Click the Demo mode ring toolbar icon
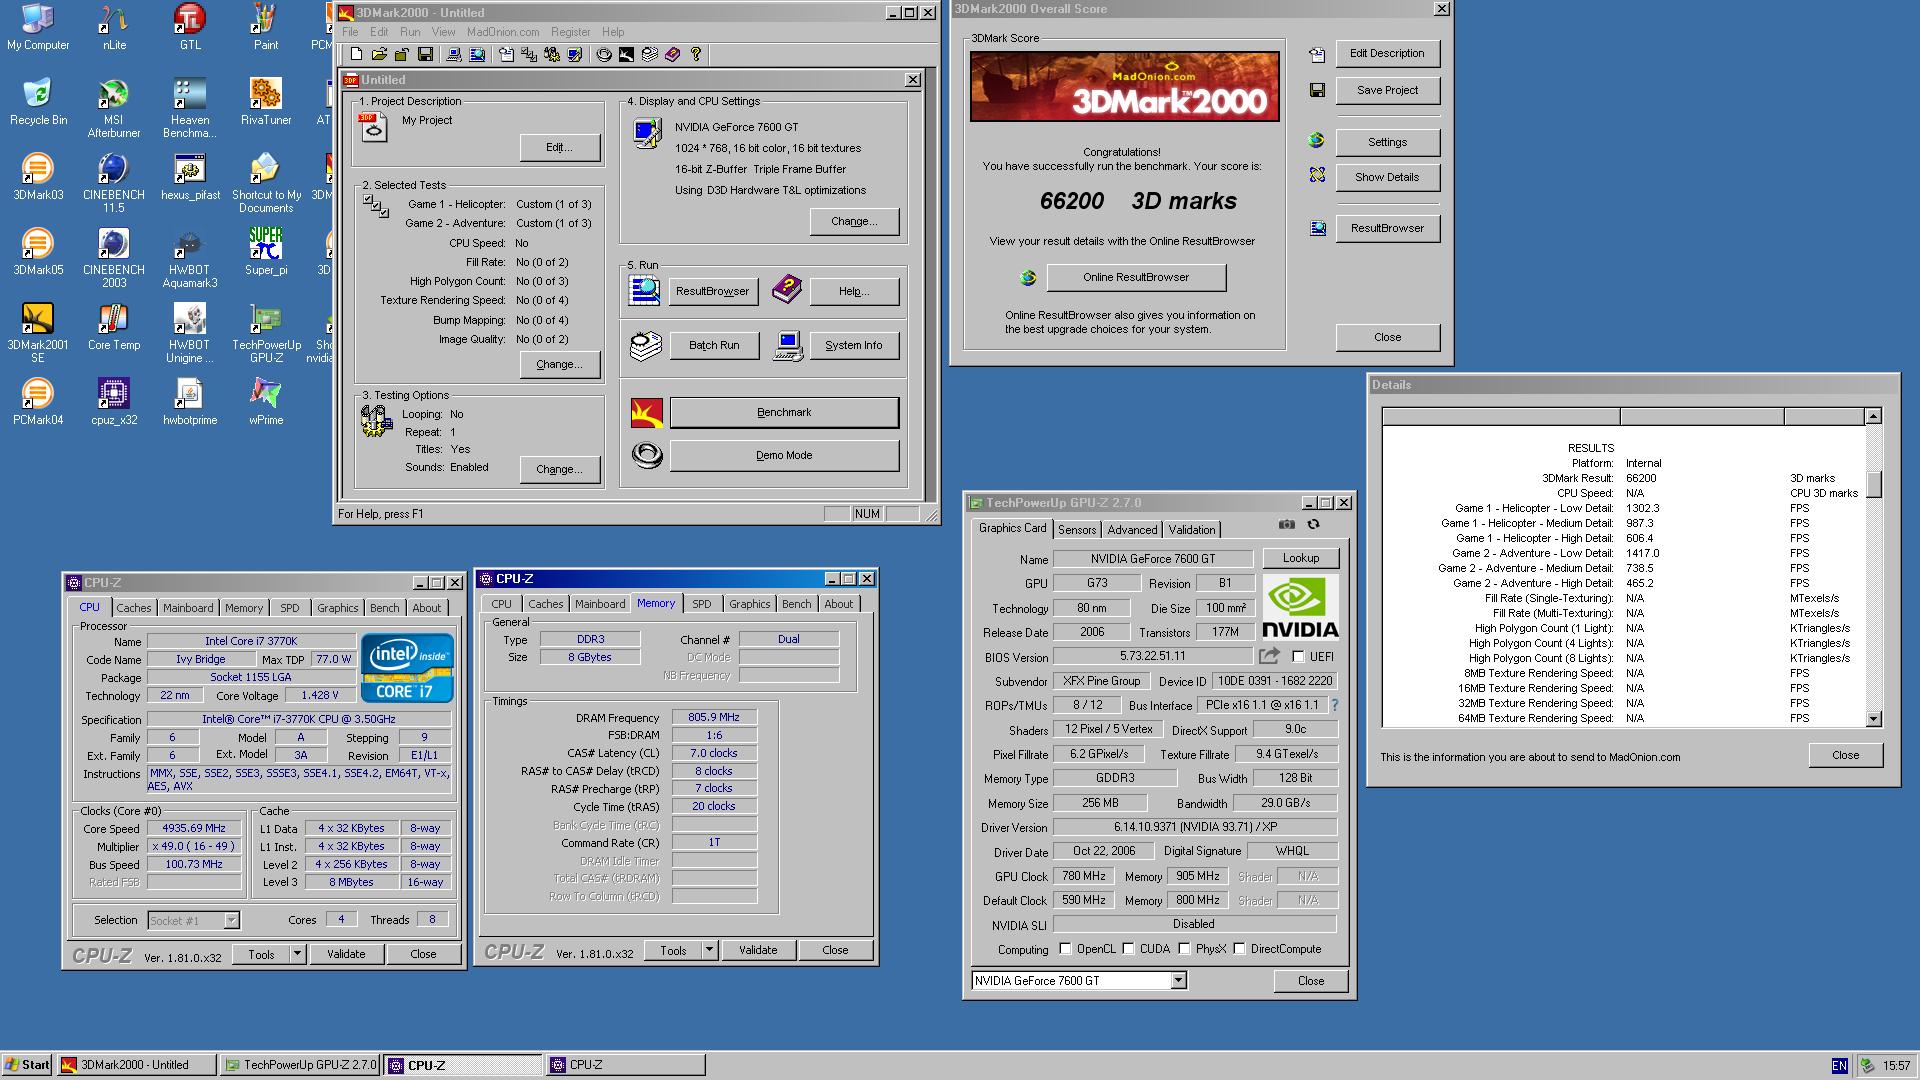This screenshot has height=1080, width=1920. click(604, 54)
